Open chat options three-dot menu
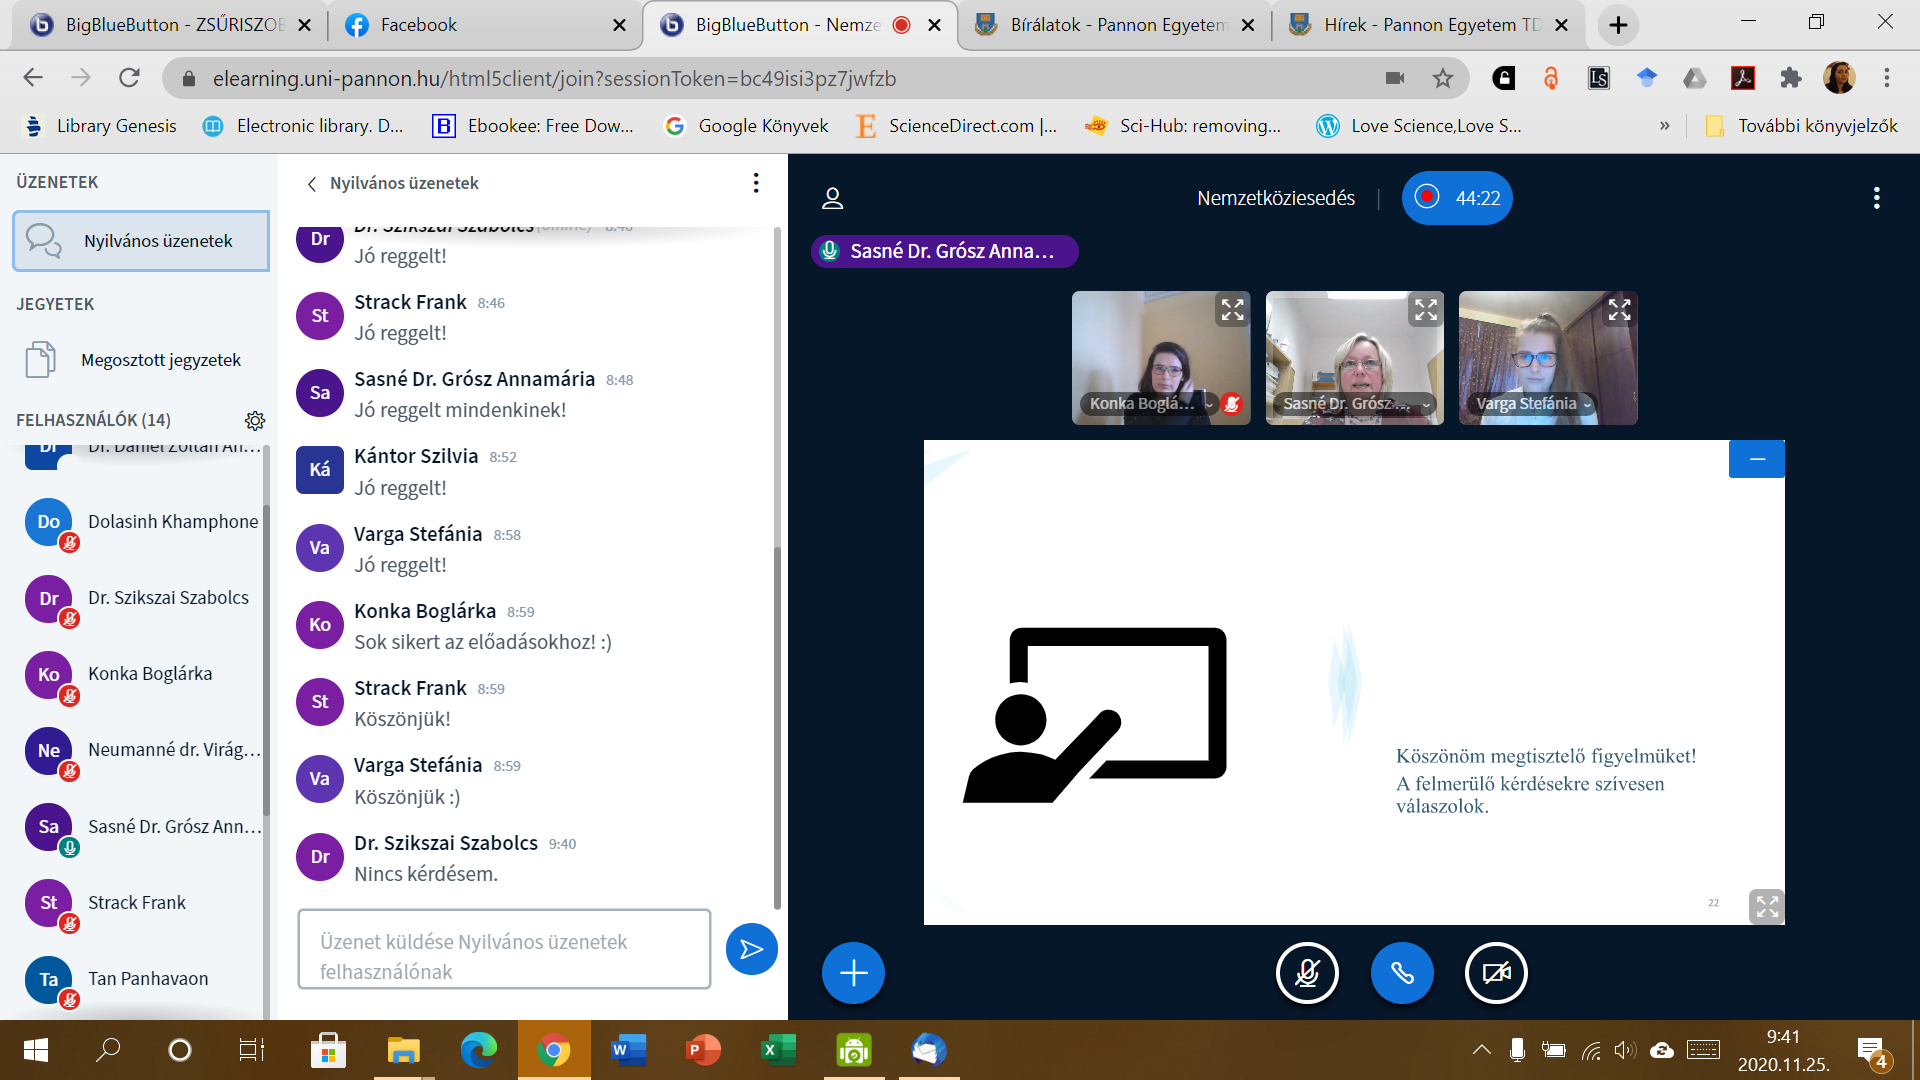This screenshot has width=1920, height=1080. 756,183
